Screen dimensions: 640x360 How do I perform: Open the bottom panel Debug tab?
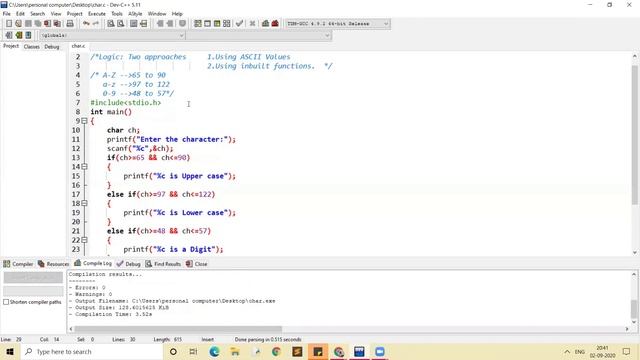pyautogui.click(x=129, y=264)
